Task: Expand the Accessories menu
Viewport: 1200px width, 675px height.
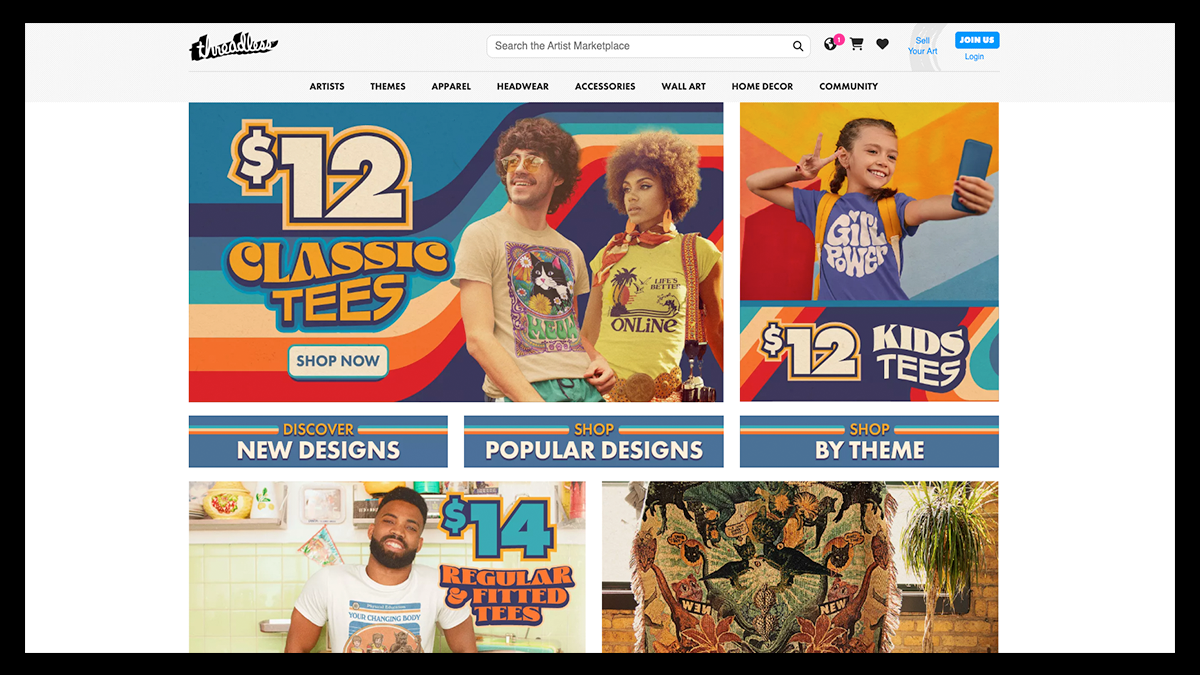Action: click(605, 87)
